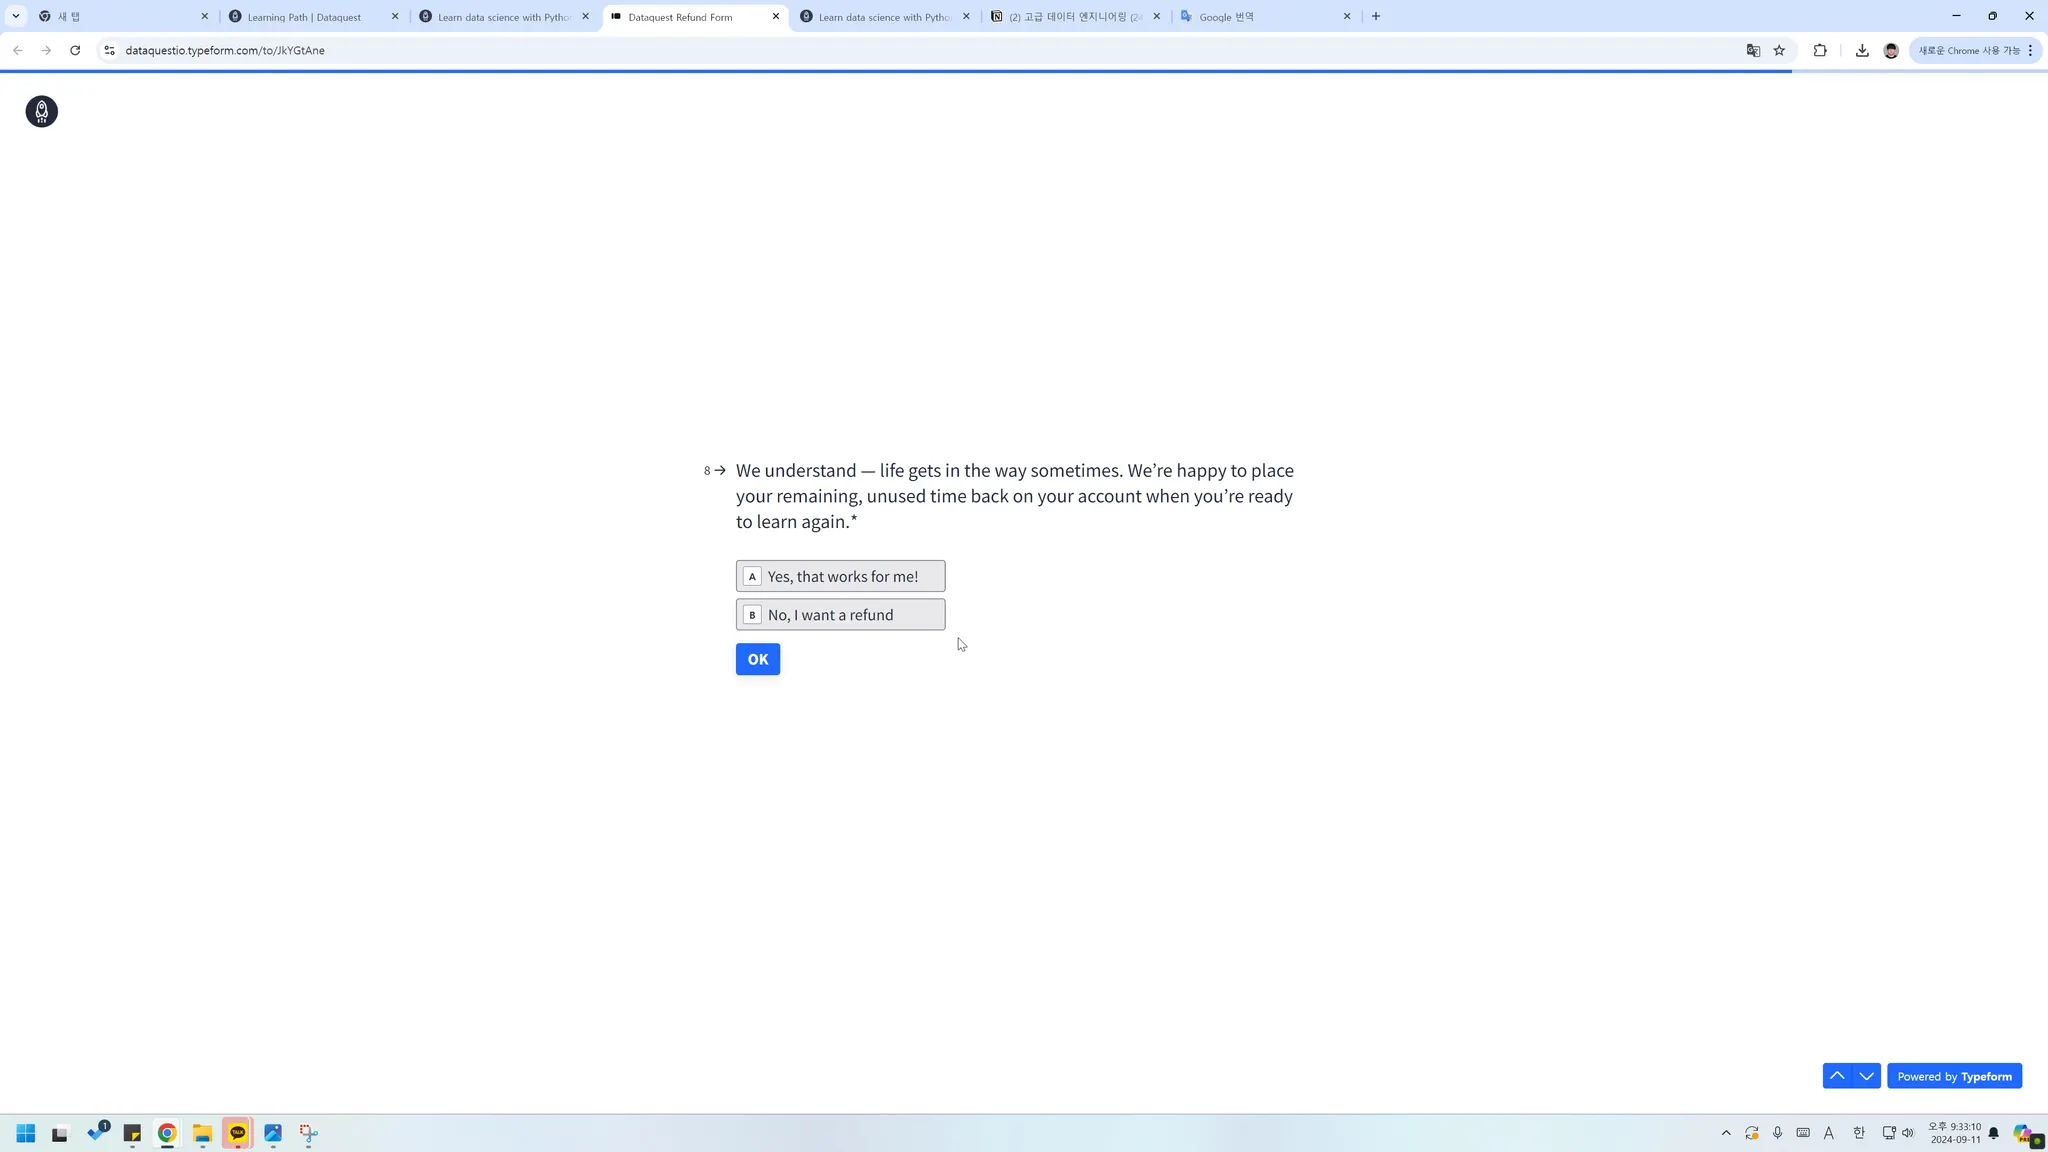Open Powered by Typeform link

(x=1954, y=1076)
